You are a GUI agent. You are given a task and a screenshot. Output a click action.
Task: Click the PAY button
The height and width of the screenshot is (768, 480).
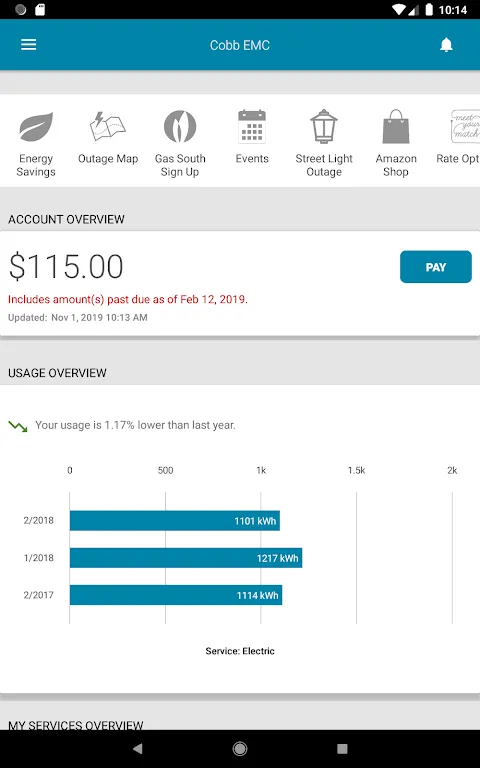[x=435, y=267]
